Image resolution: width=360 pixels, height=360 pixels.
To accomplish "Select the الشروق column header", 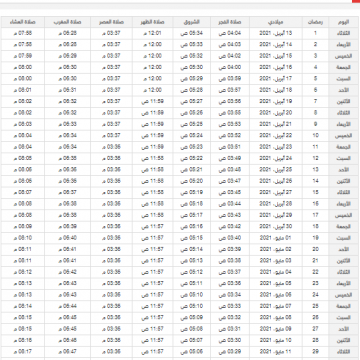I will click(x=192, y=22).
